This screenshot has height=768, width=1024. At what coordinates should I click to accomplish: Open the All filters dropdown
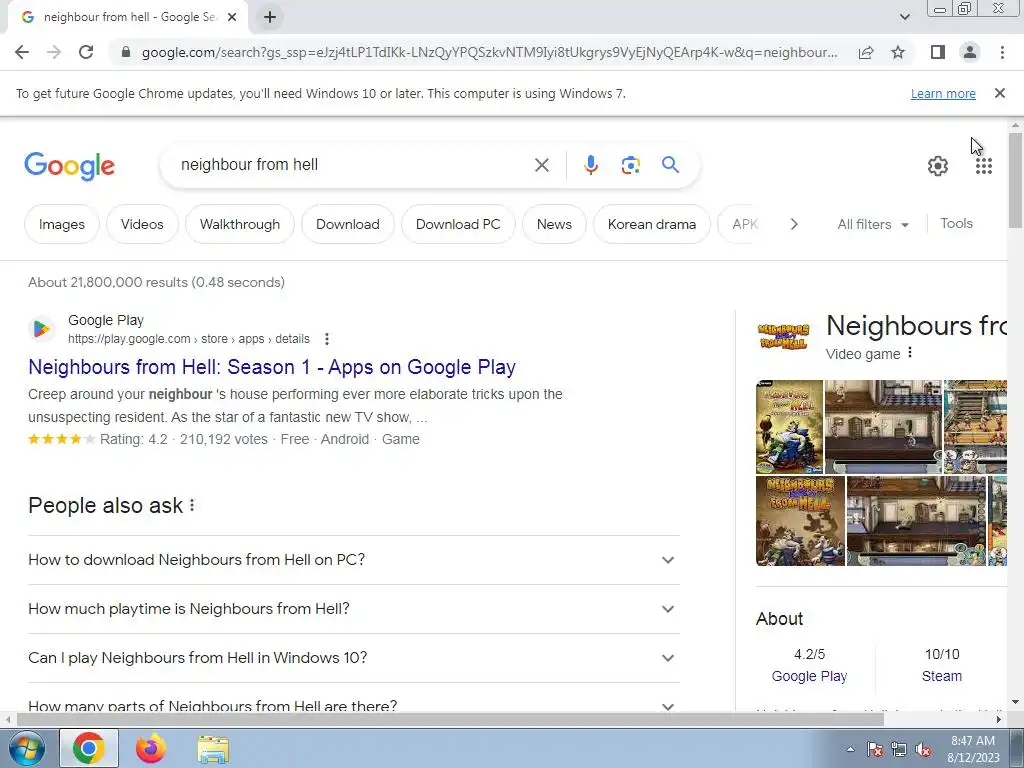tap(872, 224)
